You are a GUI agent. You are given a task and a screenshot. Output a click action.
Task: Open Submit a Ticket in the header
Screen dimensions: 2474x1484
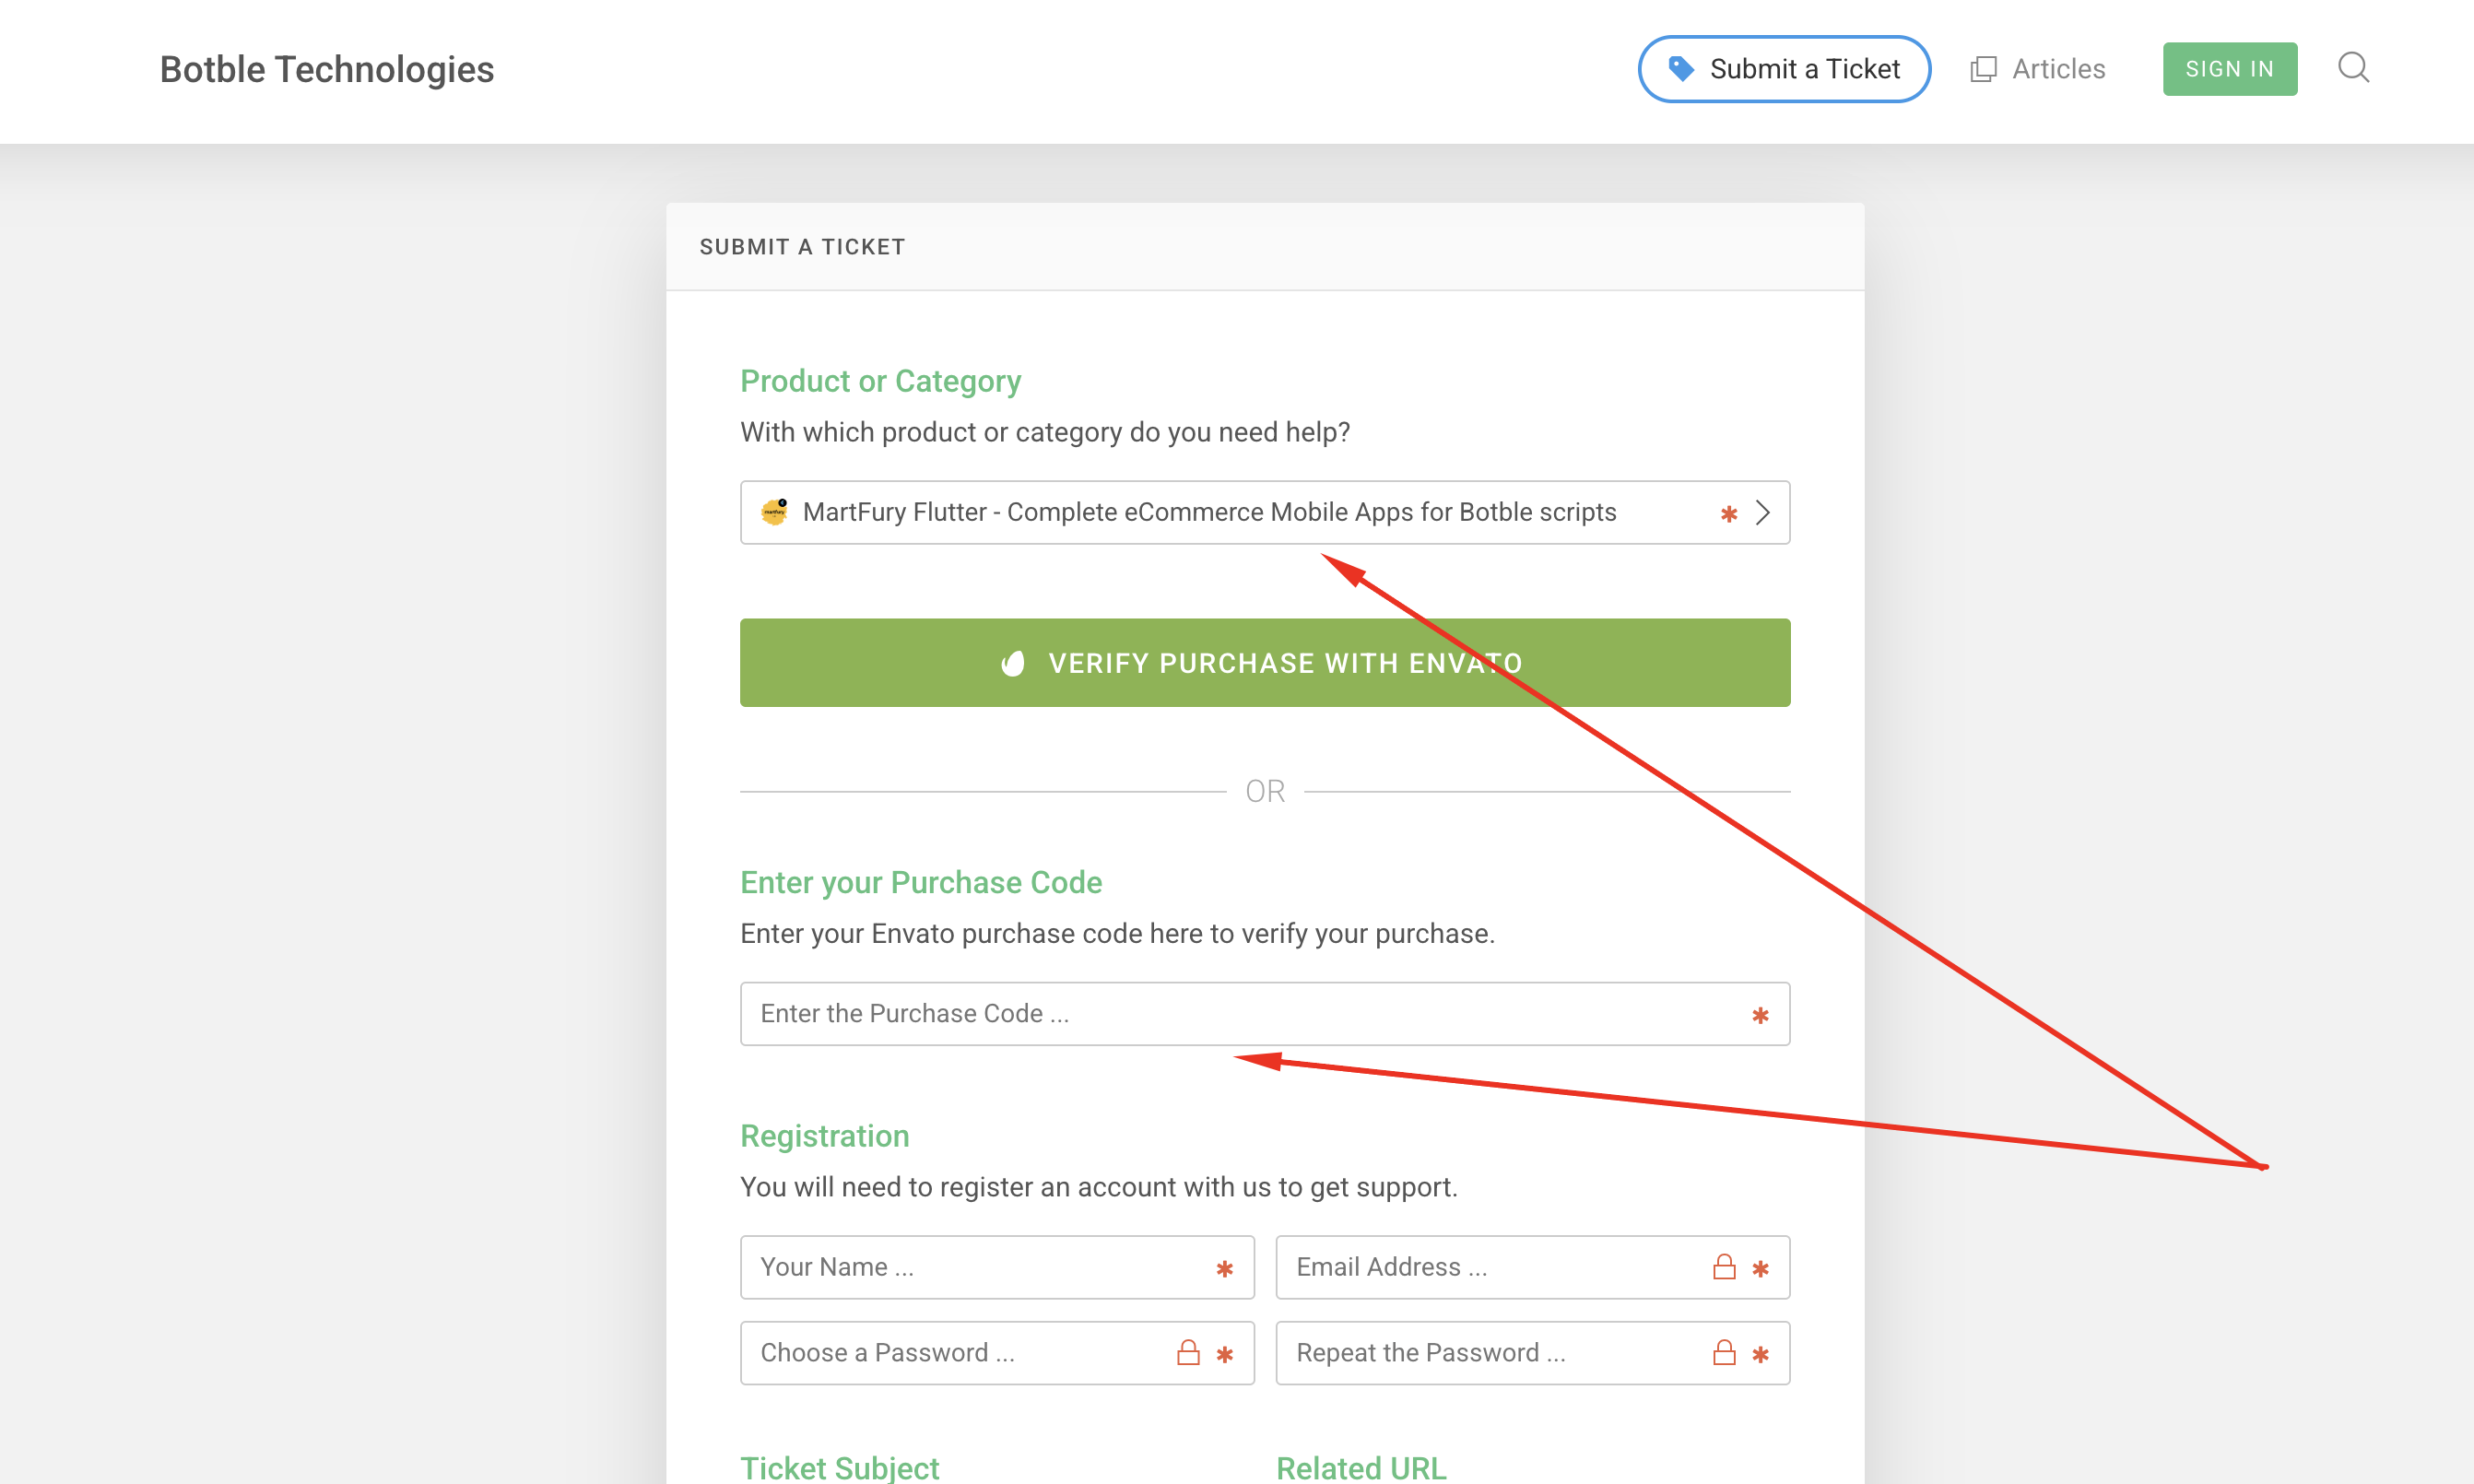[1784, 69]
